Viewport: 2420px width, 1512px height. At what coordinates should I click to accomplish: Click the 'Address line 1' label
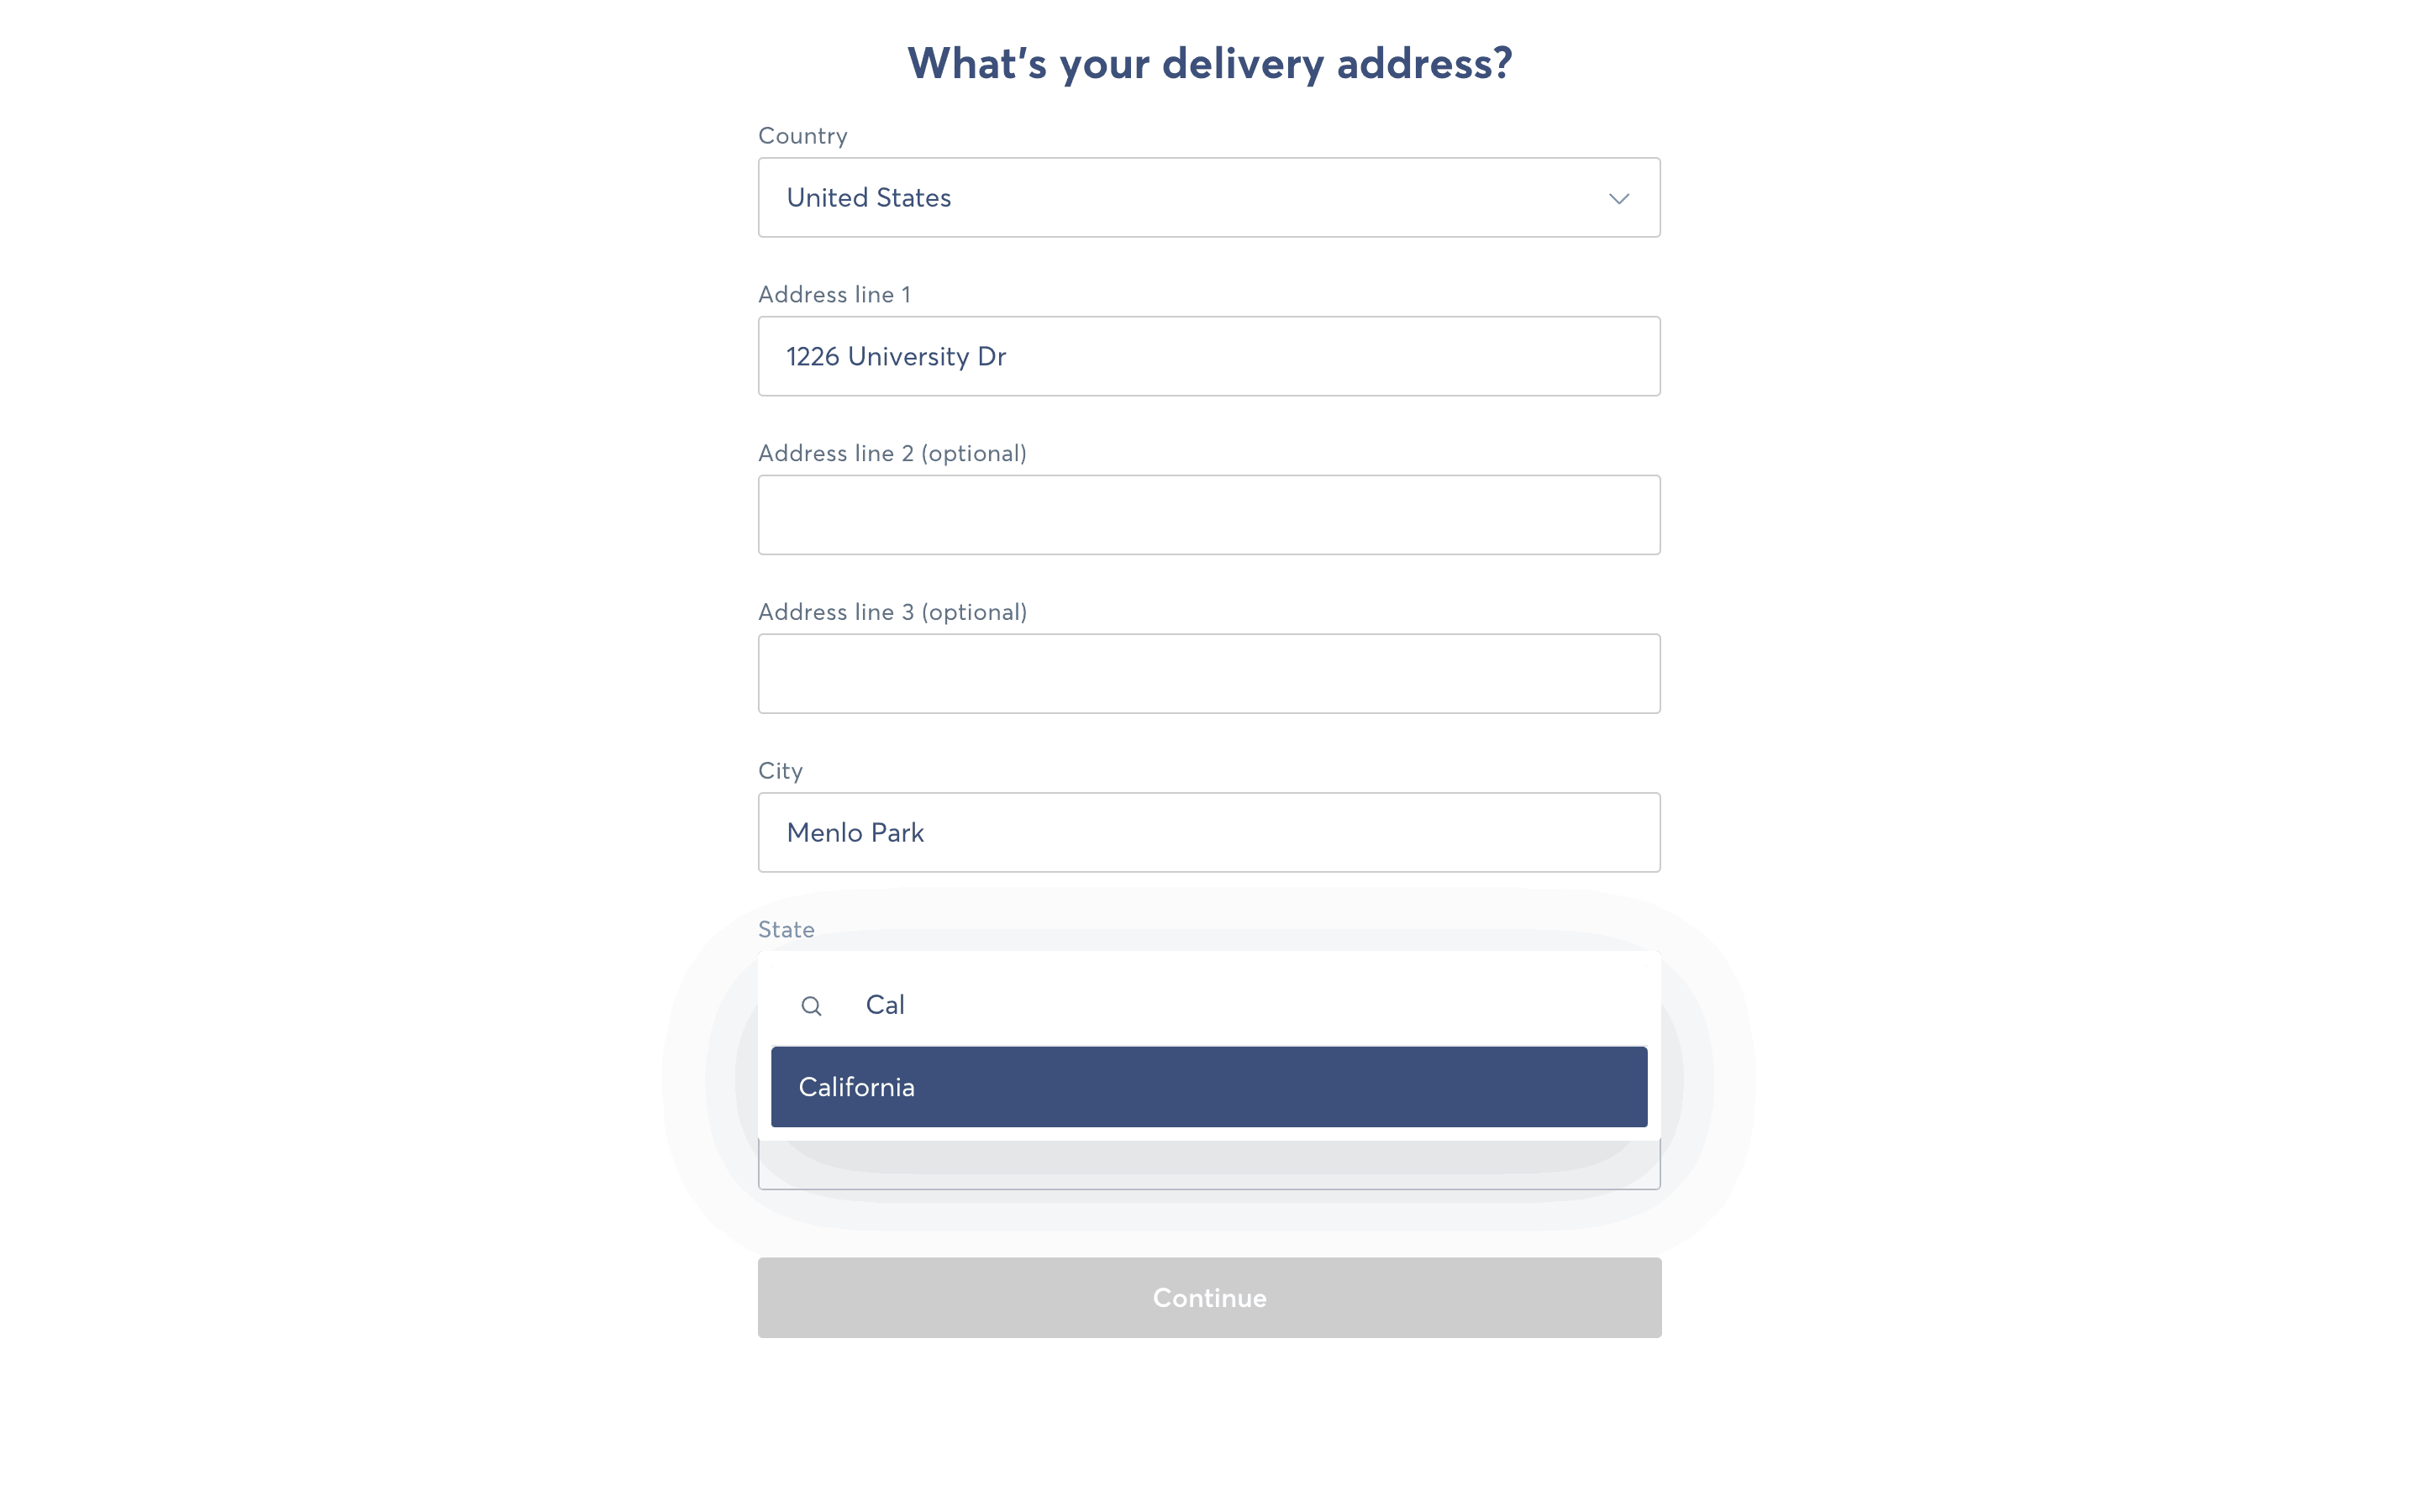[x=834, y=295]
